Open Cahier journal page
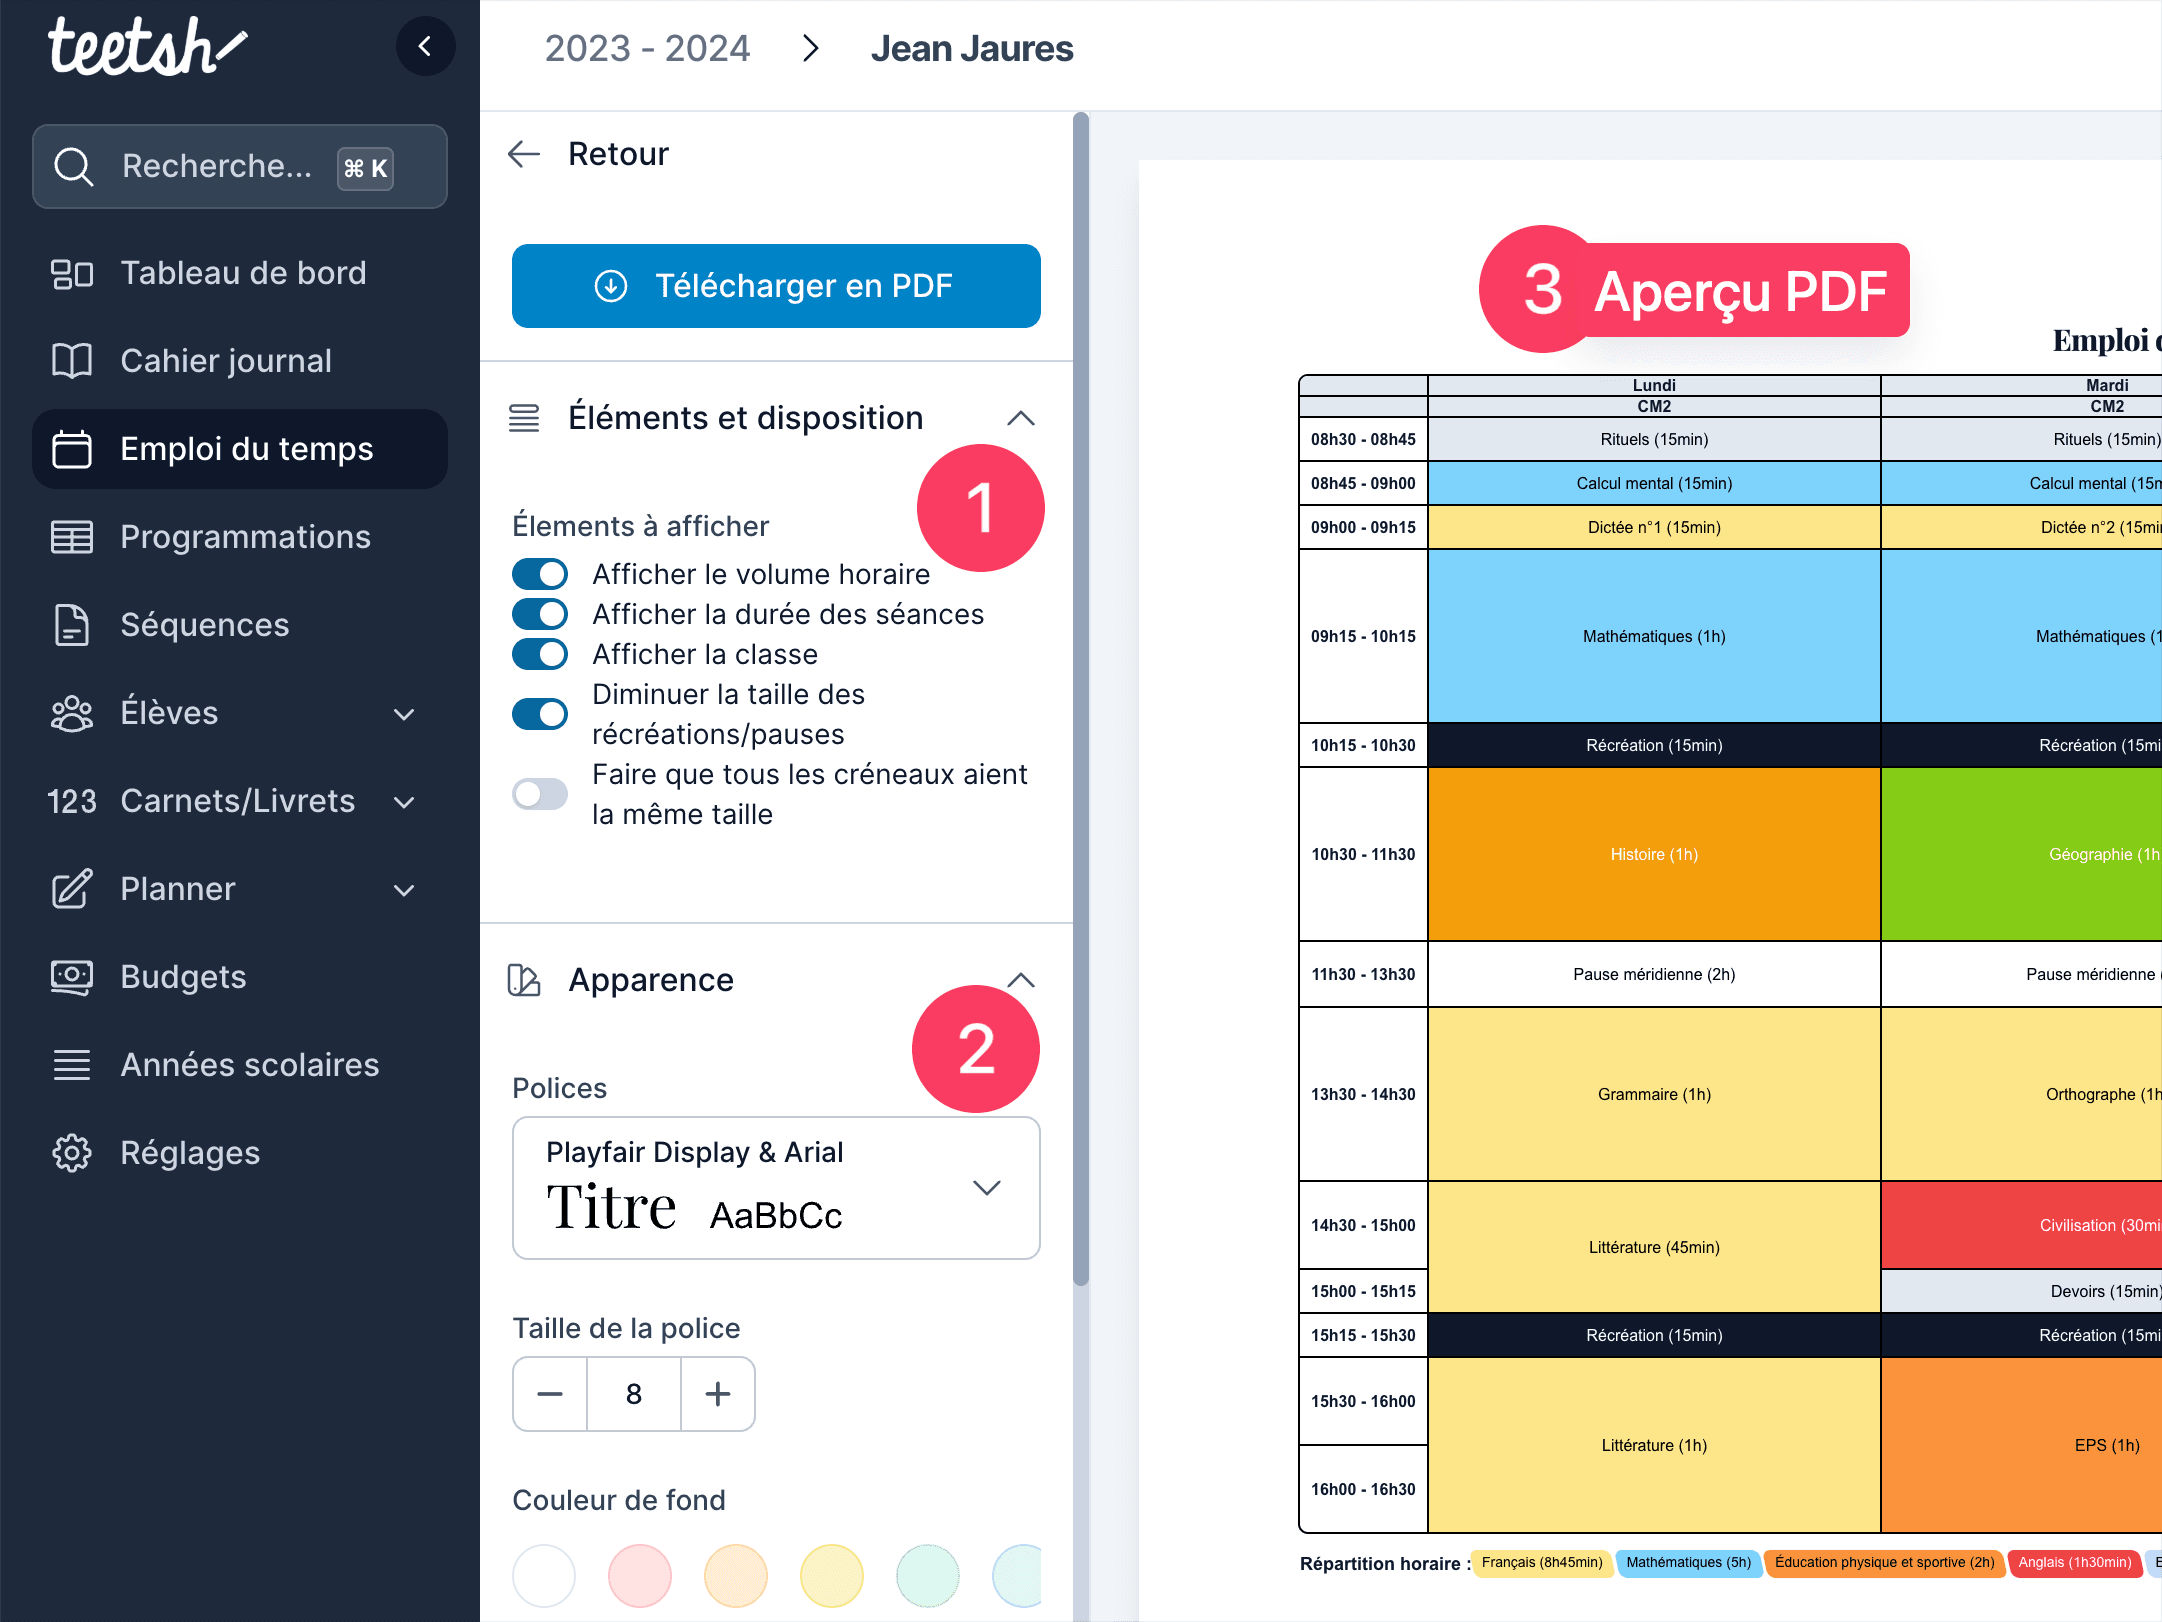The width and height of the screenshot is (2162, 1622). tap(240, 361)
